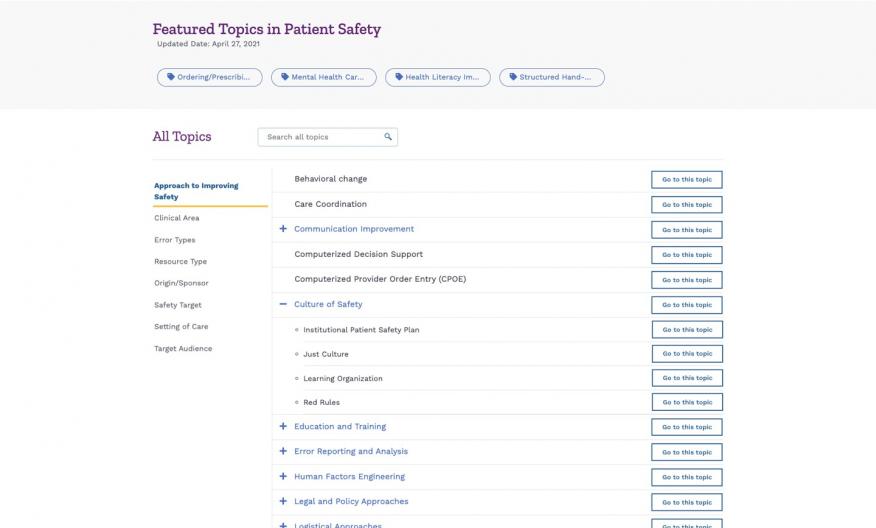Open the Mental Health Car... featured topic chip

(323, 77)
